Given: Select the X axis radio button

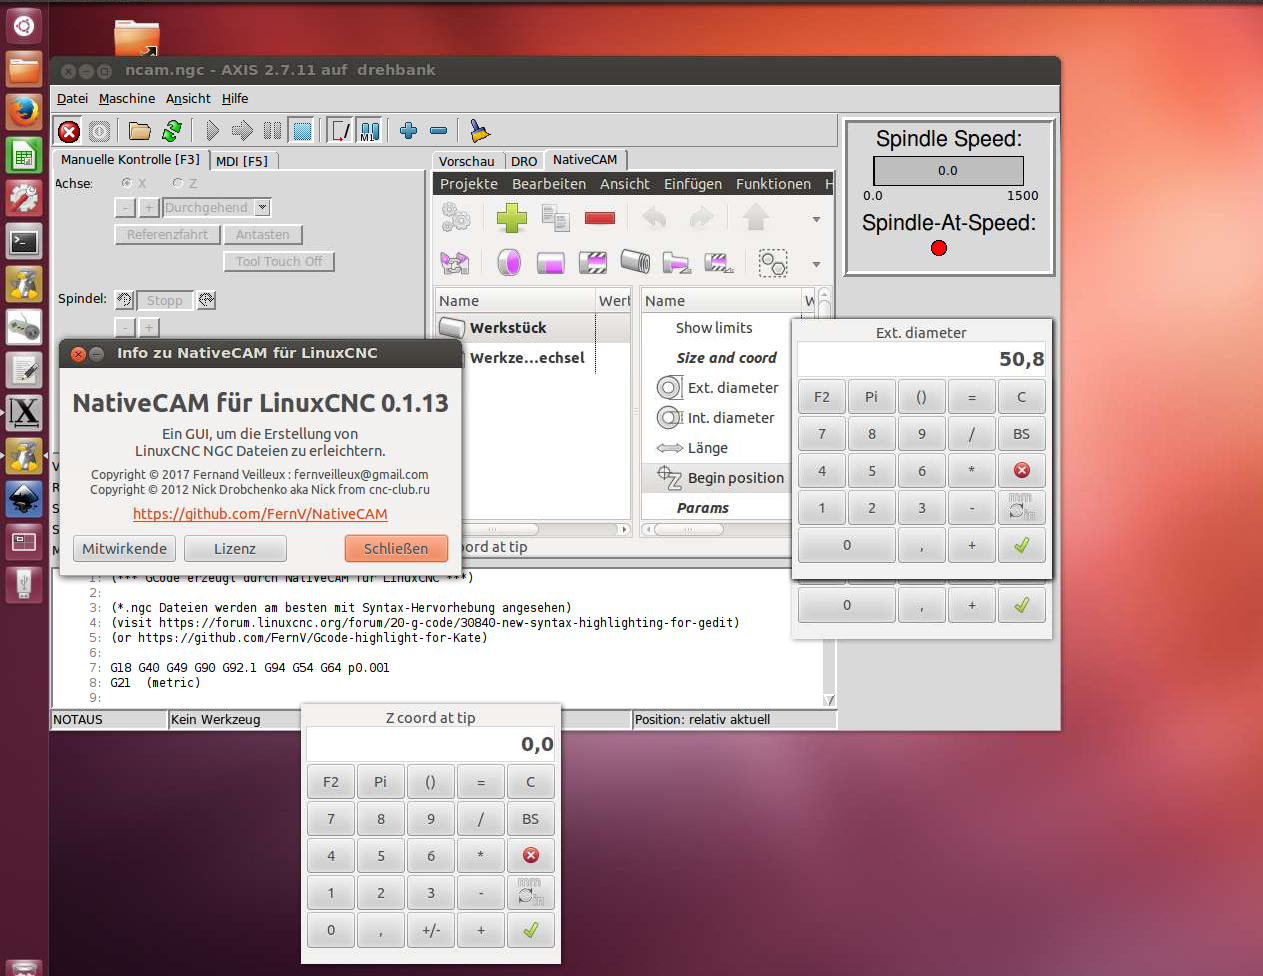Looking at the screenshot, I should [x=127, y=183].
